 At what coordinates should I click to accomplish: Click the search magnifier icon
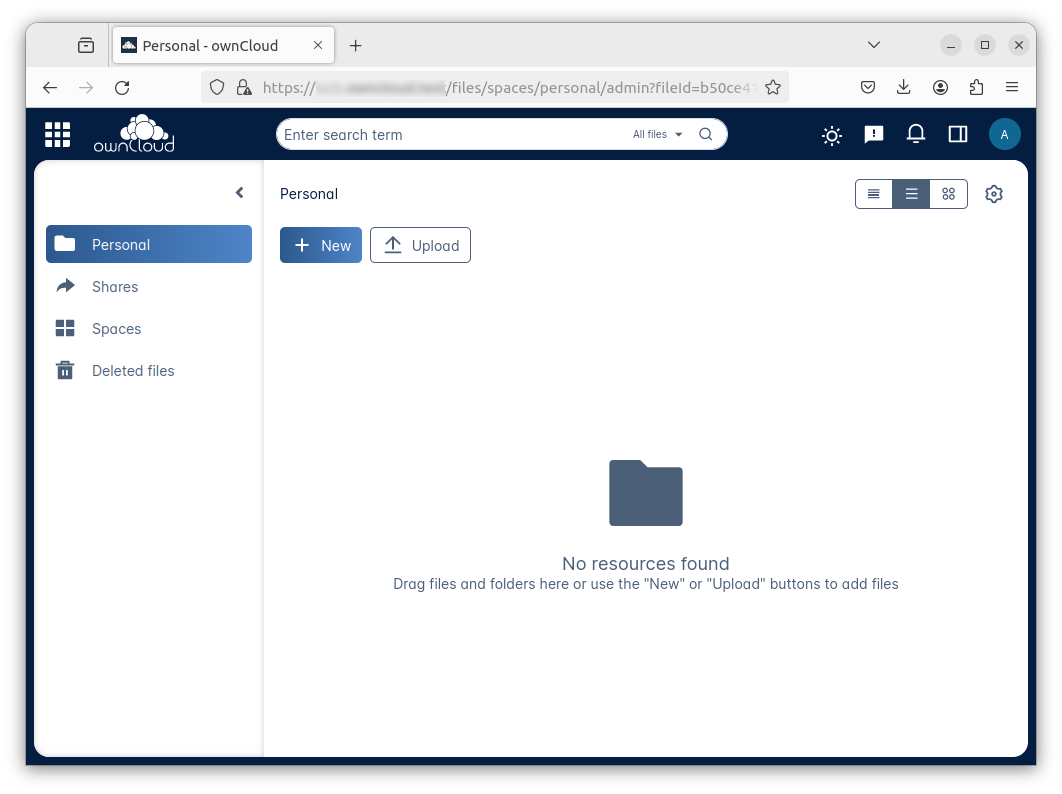(x=706, y=134)
